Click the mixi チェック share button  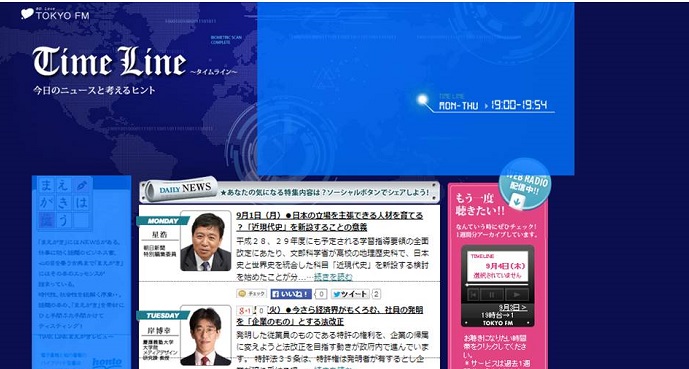pyautogui.click(x=252, y=294)
